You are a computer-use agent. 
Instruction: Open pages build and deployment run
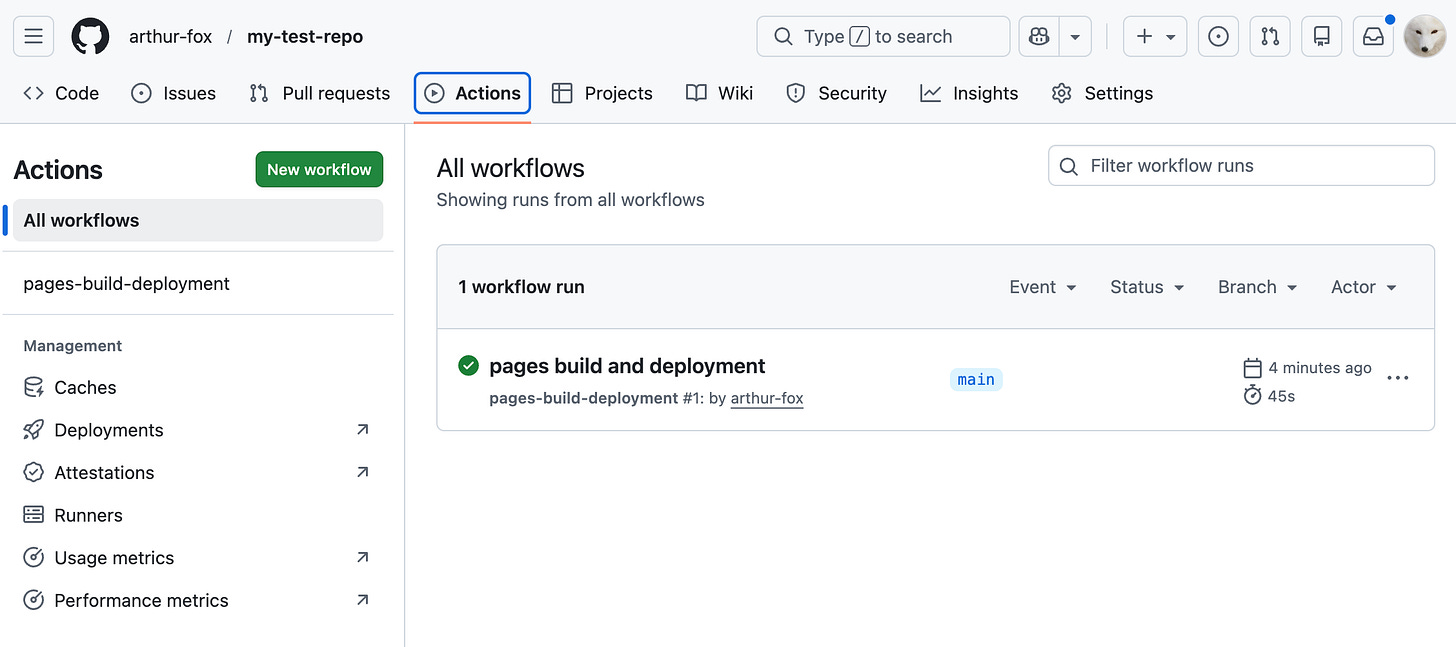click(627, 366)
